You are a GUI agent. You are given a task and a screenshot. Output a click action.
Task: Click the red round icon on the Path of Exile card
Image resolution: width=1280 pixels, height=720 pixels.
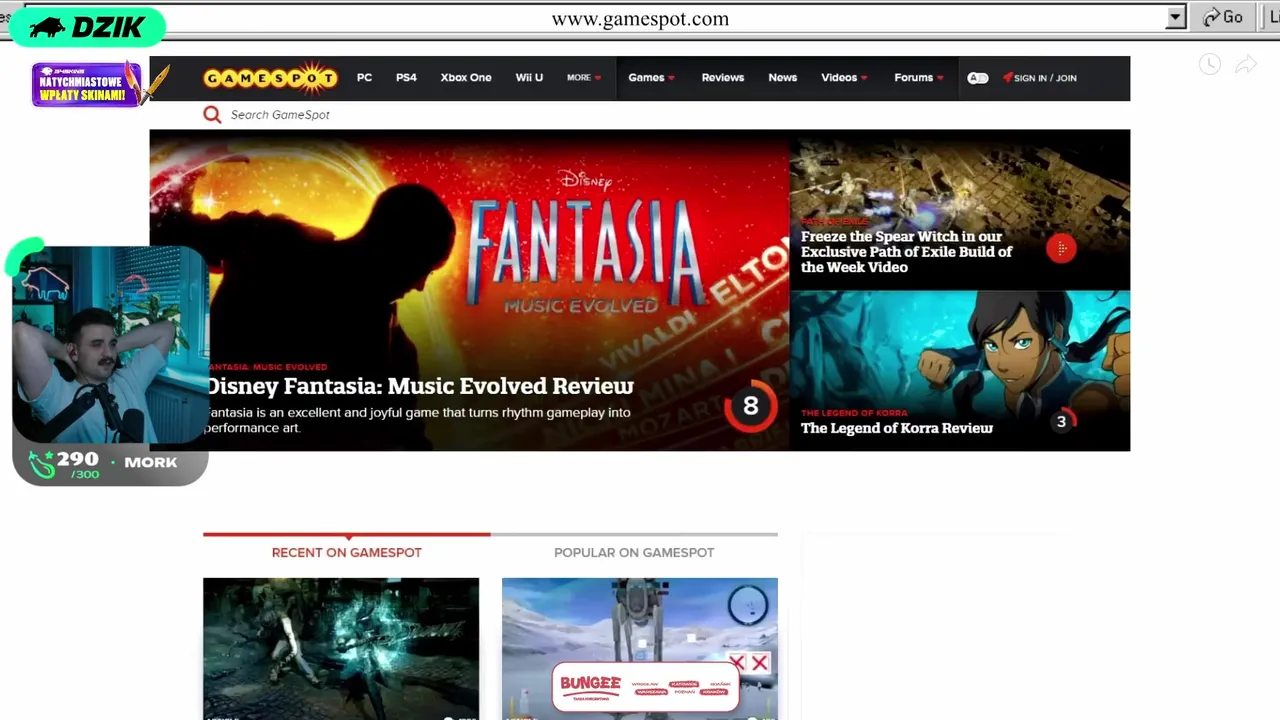(x=1061, y=249)
